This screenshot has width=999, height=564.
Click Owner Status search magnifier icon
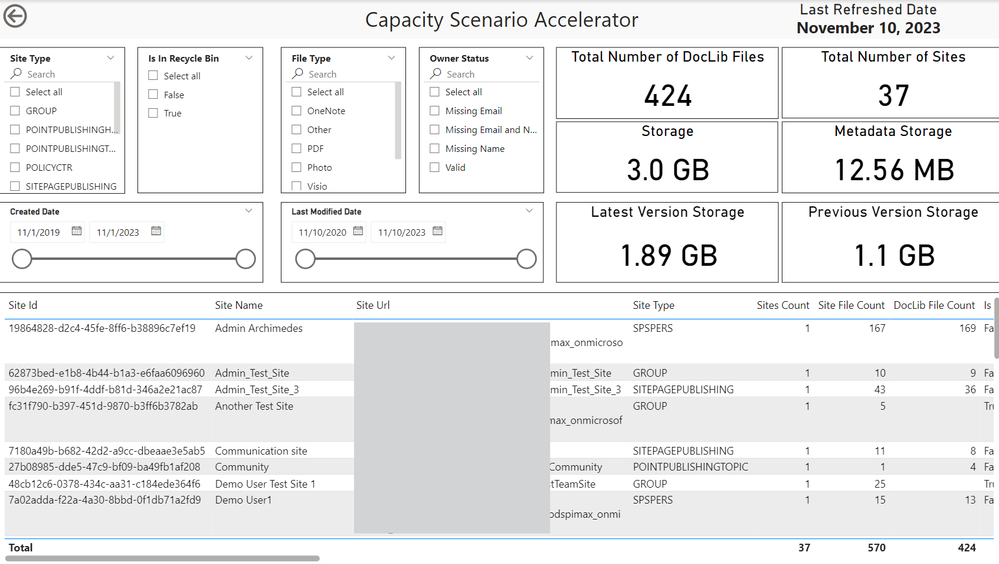pos(436,74)
